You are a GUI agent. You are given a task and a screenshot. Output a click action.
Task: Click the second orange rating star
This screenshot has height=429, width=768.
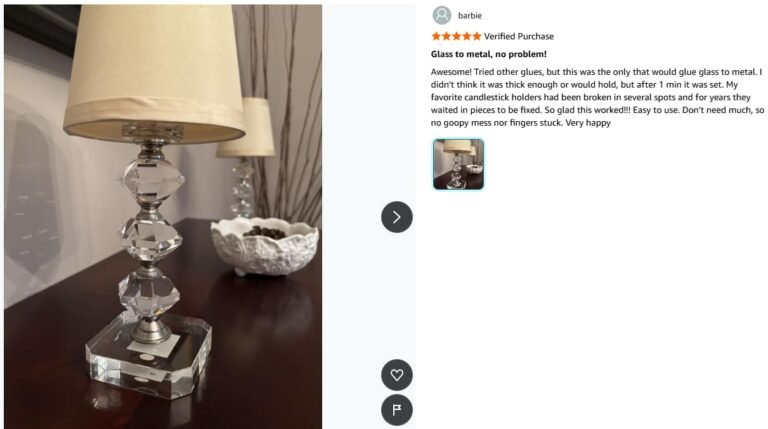[446, 36]
